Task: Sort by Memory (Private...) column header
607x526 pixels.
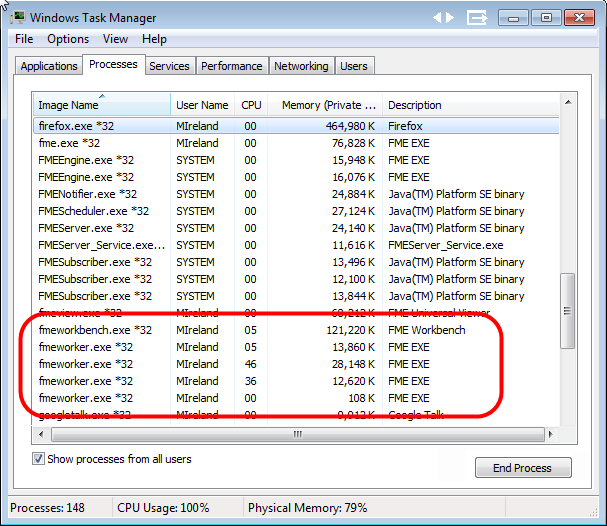Action: click(x=325, y=105)
